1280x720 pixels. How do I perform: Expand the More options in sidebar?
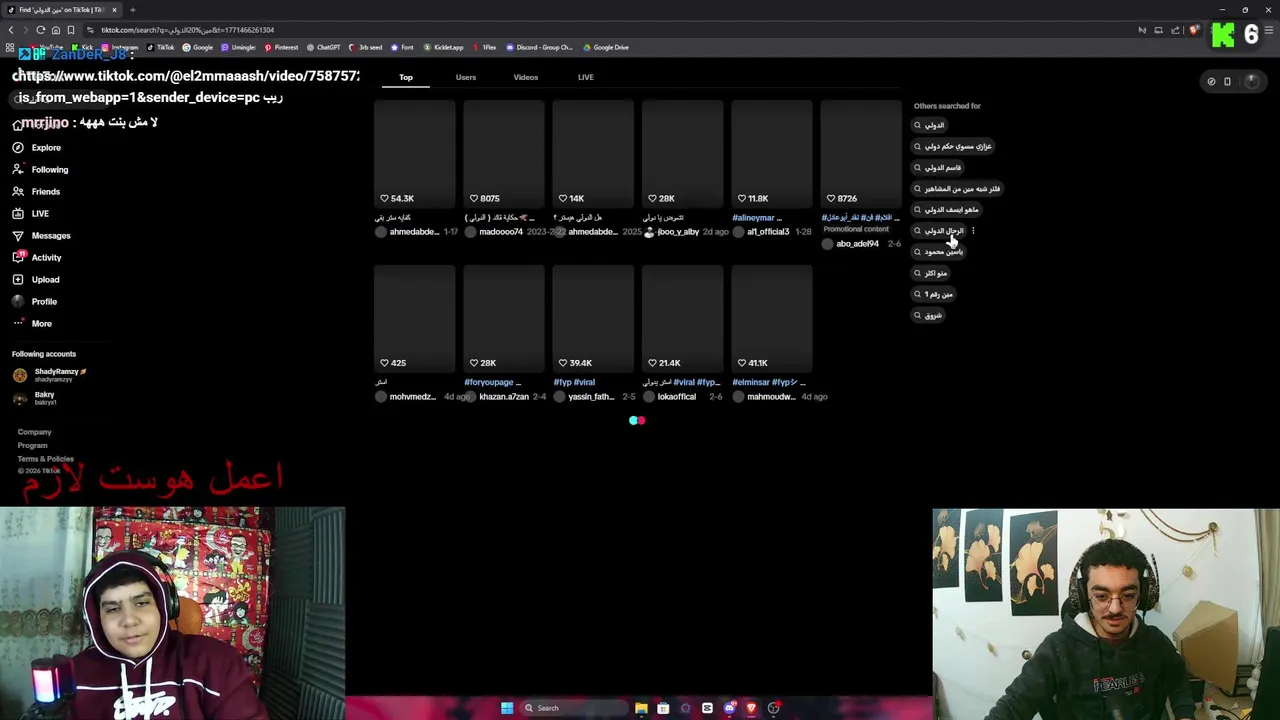pyautogui.click(x=32, y=324)
